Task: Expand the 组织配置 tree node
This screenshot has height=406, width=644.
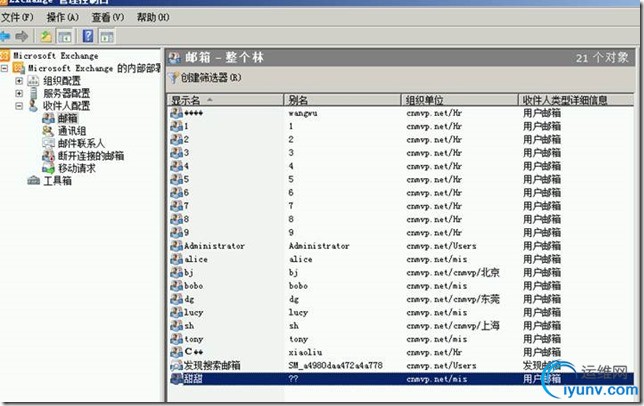Action: (19, 81)
